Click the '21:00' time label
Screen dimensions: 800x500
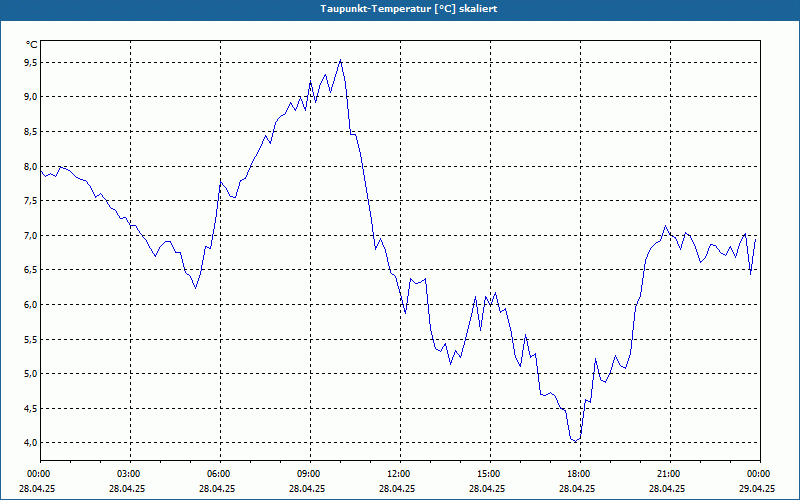[x=670, y=474]
